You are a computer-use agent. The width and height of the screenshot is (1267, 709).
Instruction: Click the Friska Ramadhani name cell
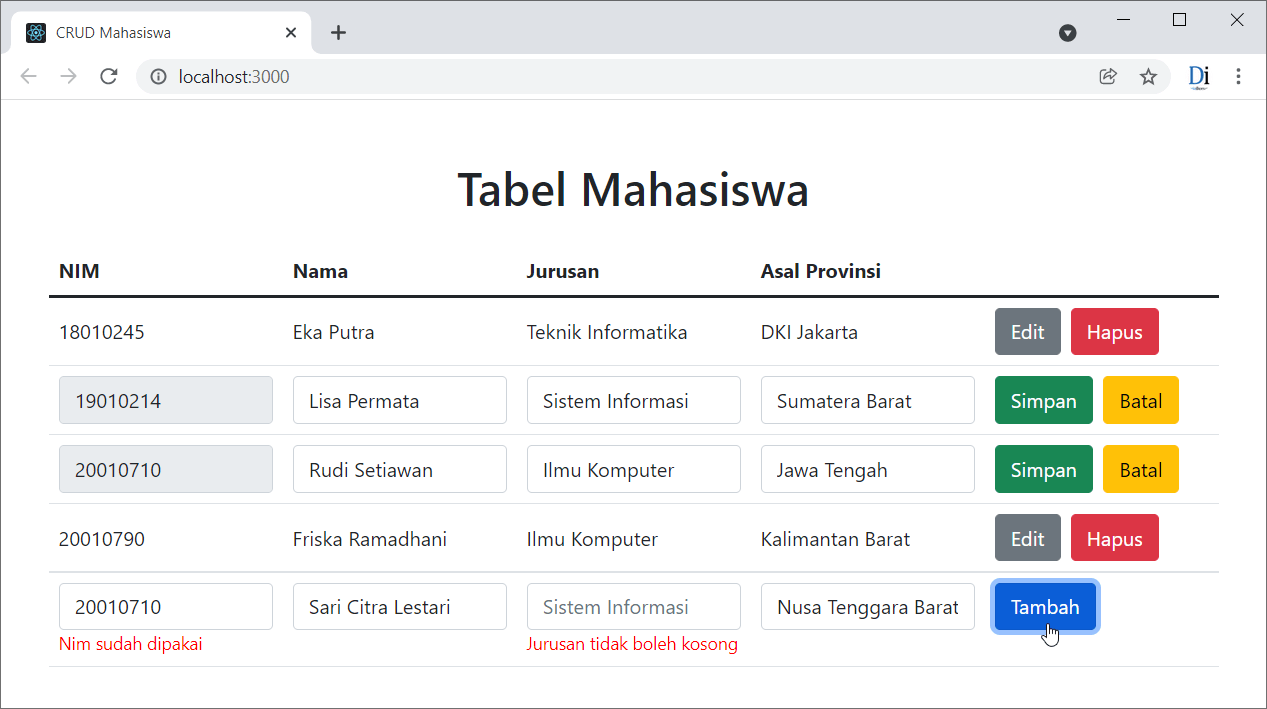(370, 539)
